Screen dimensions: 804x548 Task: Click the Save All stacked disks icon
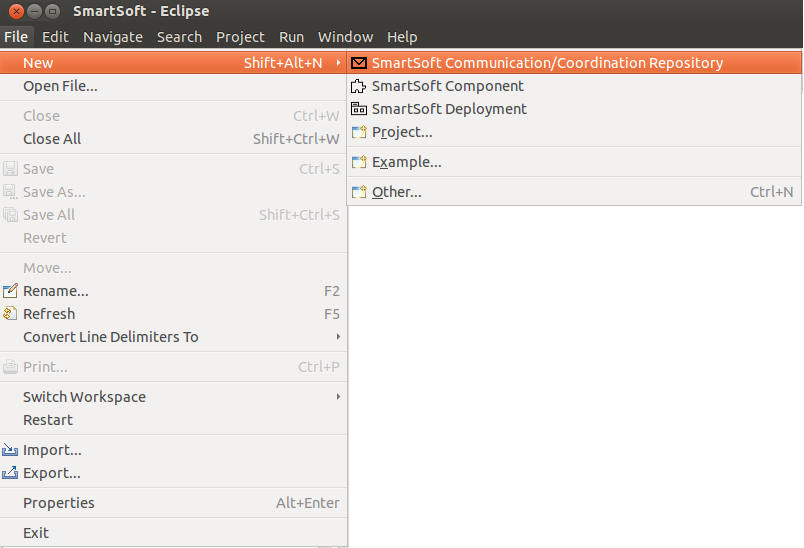coord(10,215)
